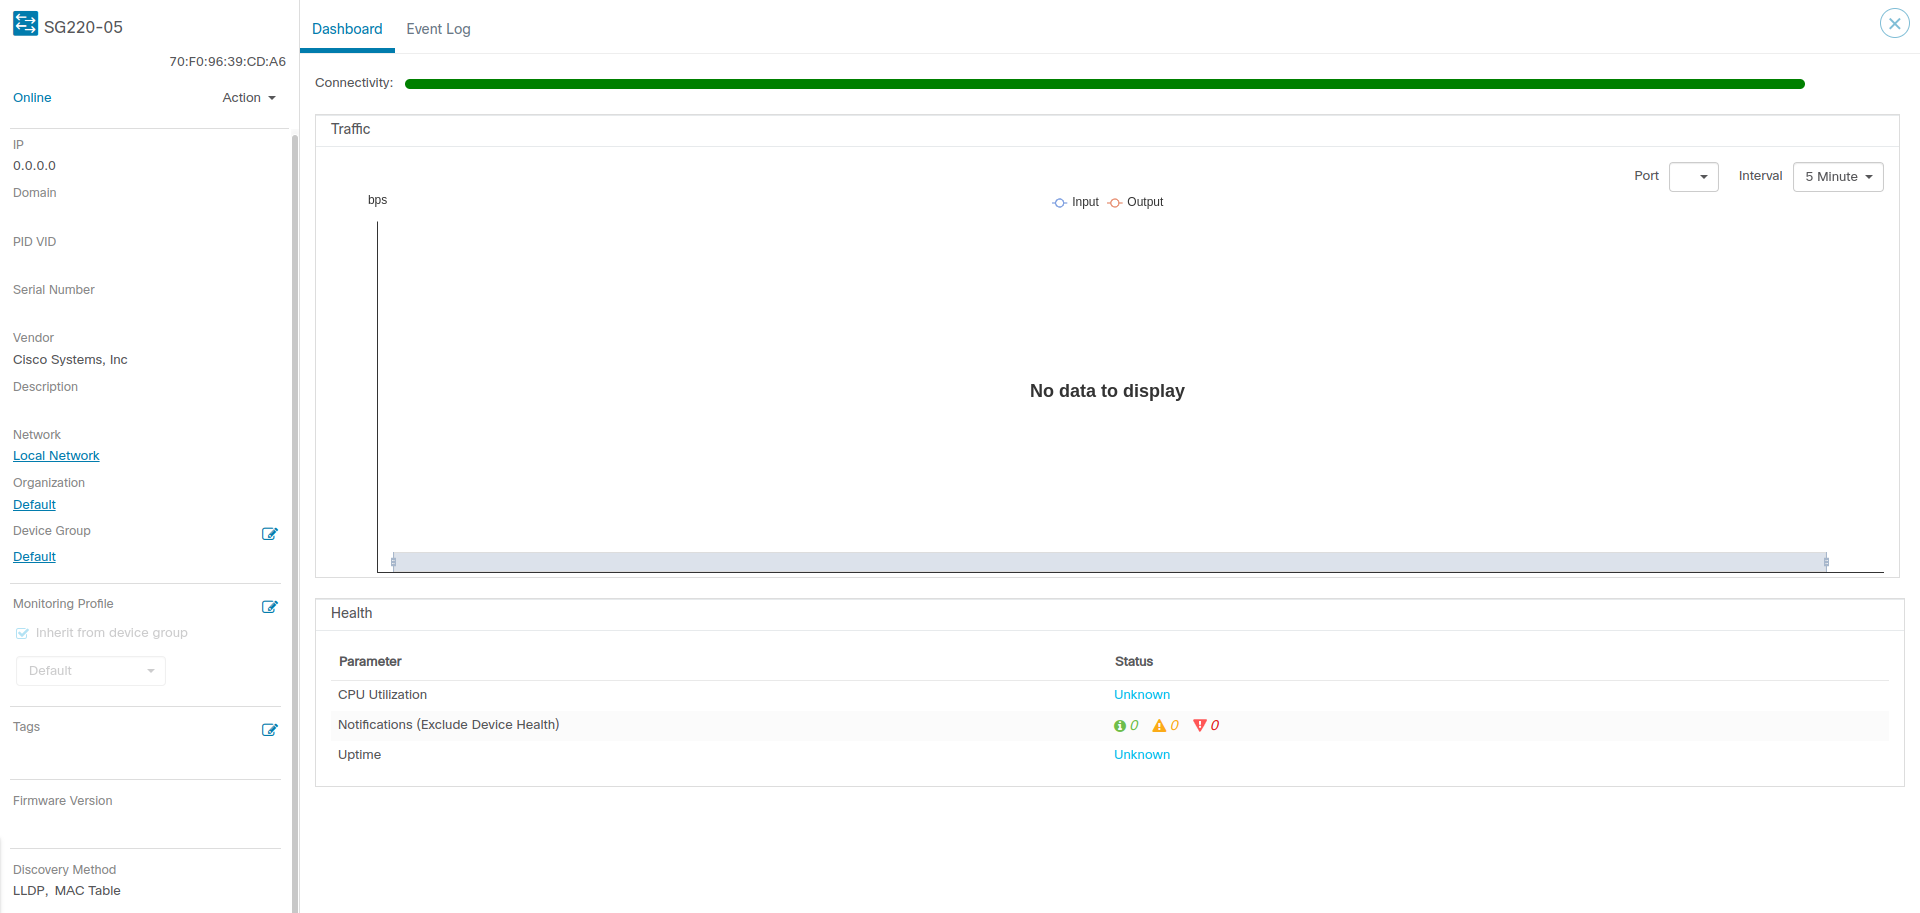
Task: Click the orange warning notifications icon
Action: click(x=1159, y=725)
